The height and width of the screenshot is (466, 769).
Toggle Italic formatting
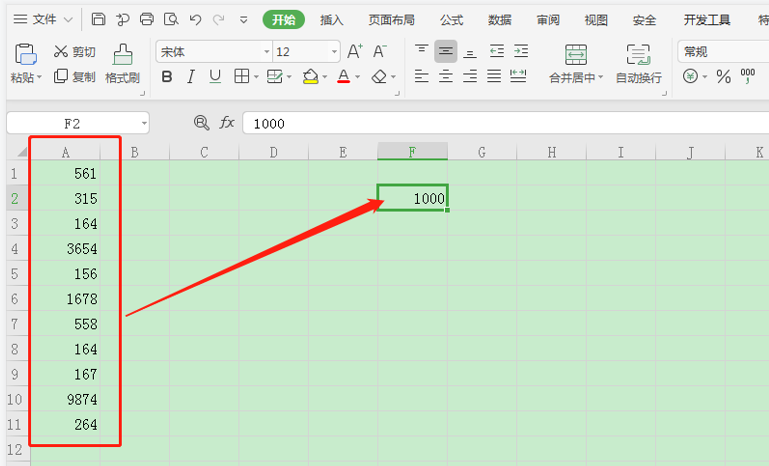[191, 77]
